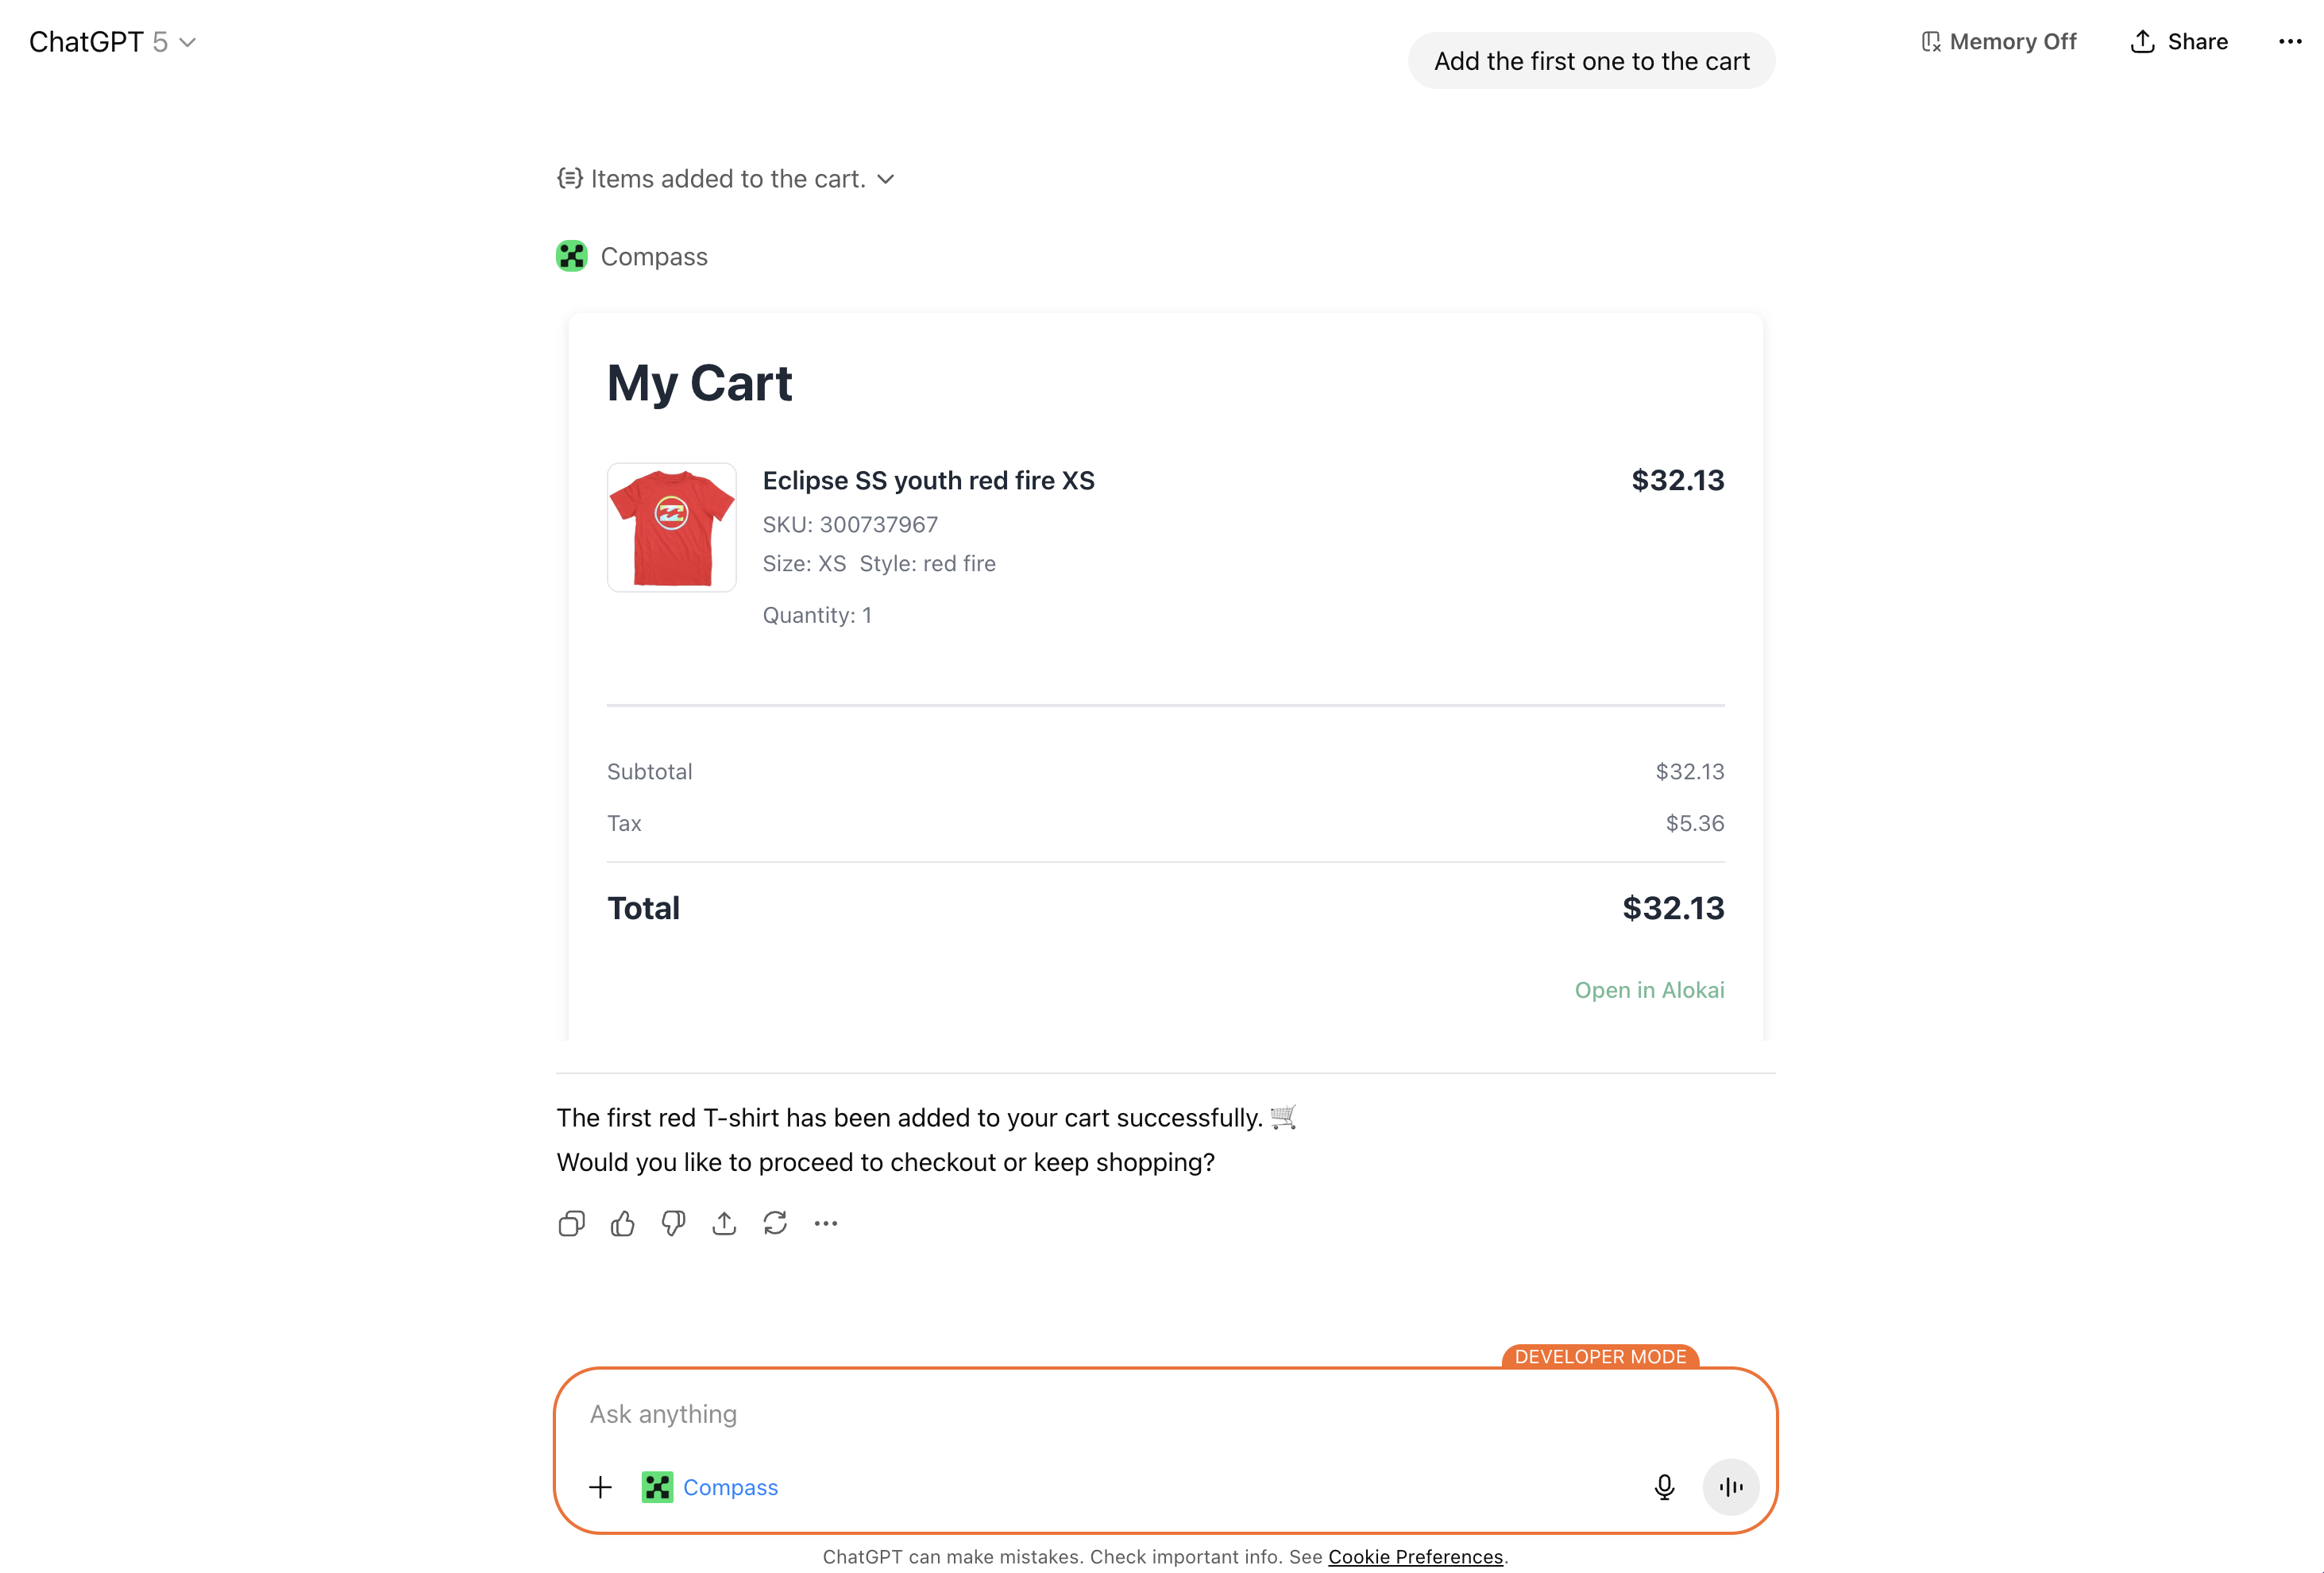Screen dimensions: 2324x1573
Task: Start voice mode with the waveform button
Action: point(1731,1487)
